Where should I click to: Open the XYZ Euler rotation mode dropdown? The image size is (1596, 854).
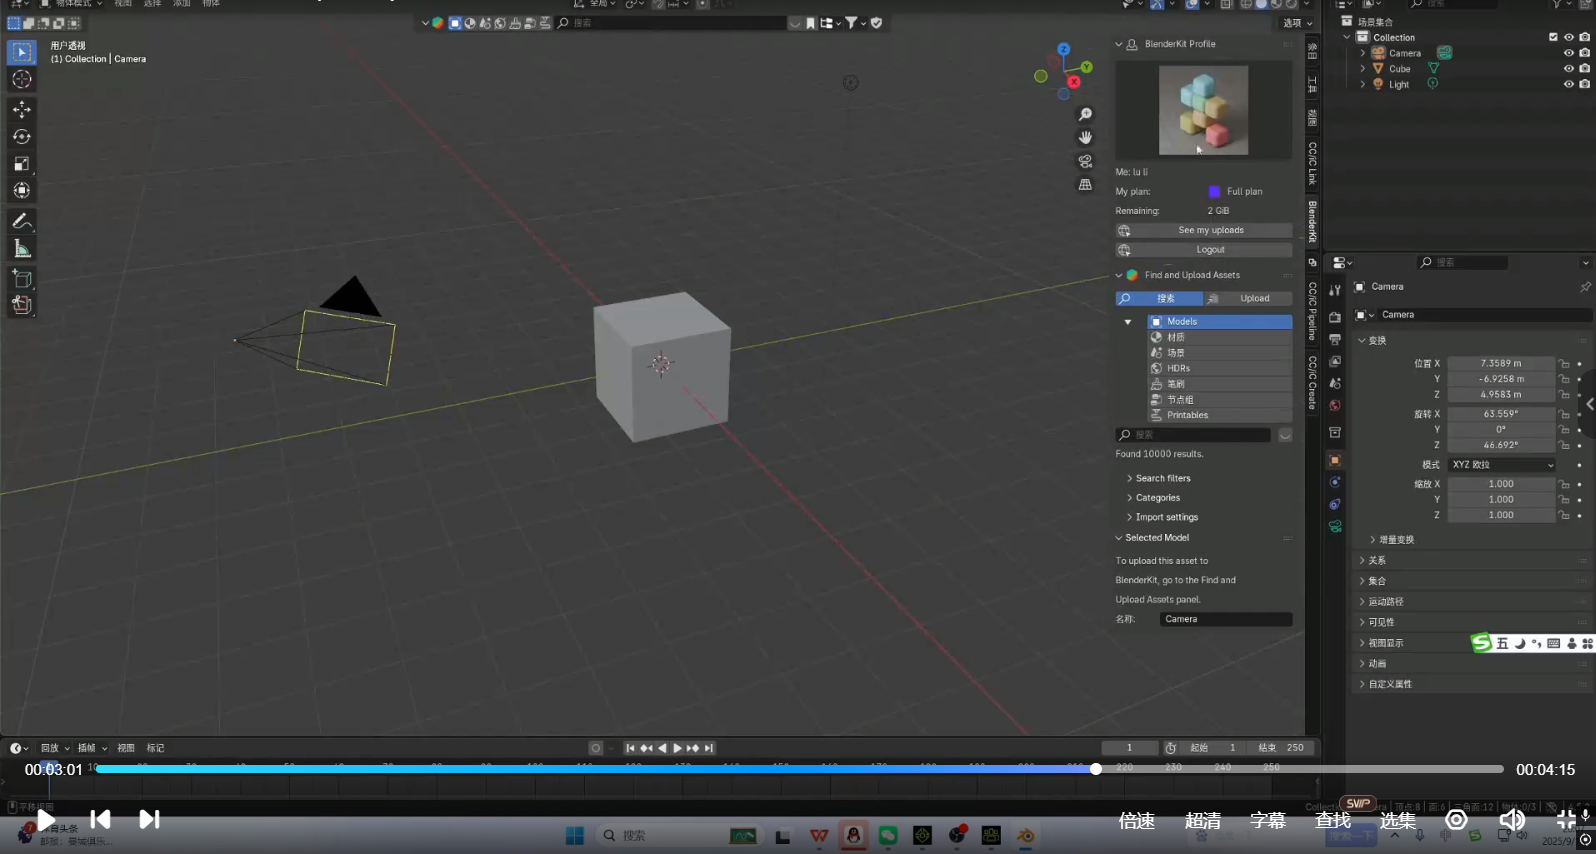[x=1502, y=465]
